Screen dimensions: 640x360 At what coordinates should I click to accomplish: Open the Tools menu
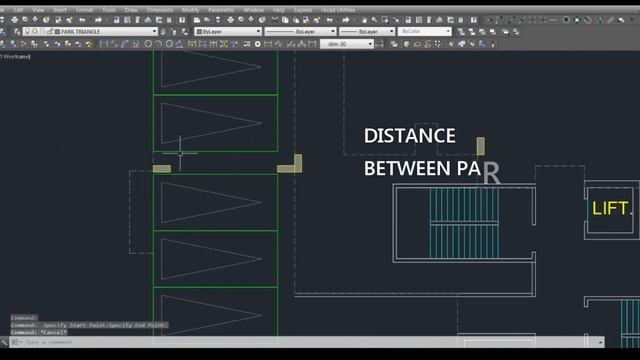(109, 10)
